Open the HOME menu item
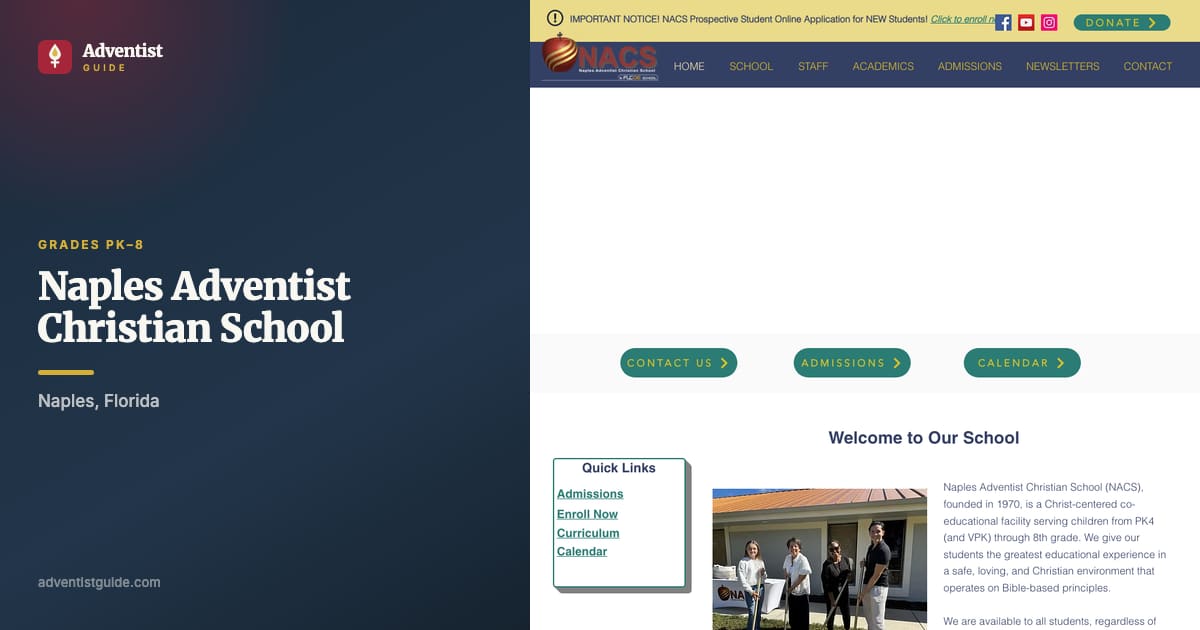 (x=689, y=66)
